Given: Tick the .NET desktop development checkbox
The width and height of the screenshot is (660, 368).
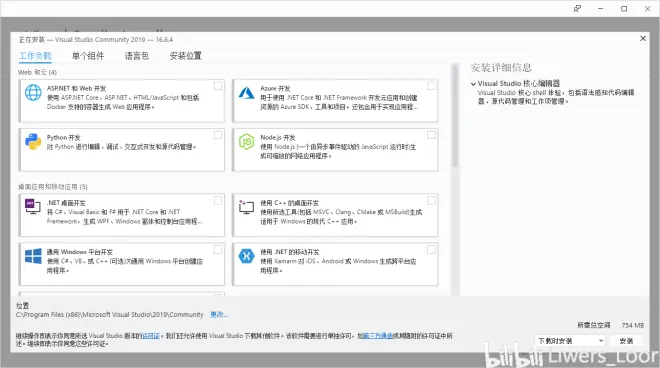Looking at the screenshot, I should point(218,200).
